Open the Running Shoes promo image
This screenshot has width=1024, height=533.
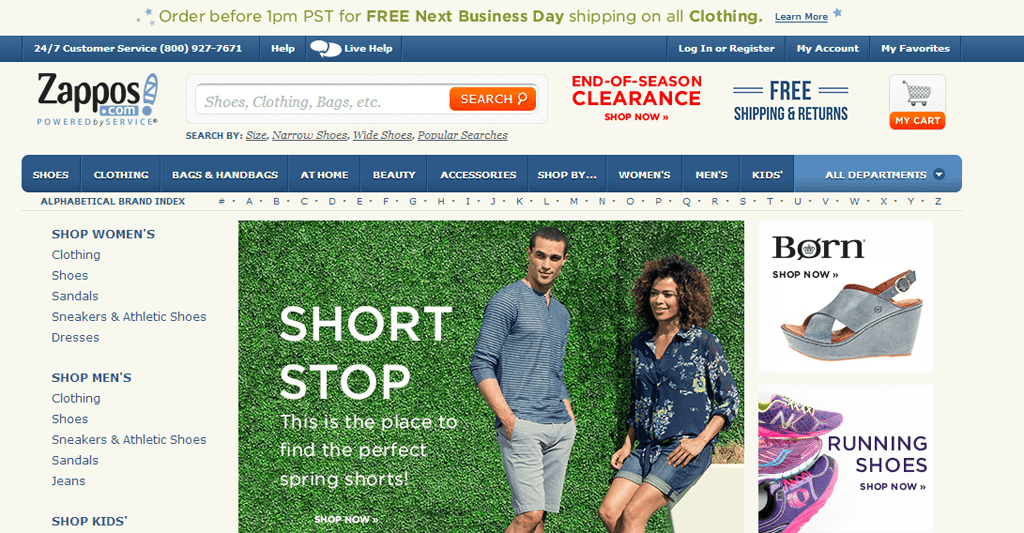pyautogui.click(x=845, y=459)
